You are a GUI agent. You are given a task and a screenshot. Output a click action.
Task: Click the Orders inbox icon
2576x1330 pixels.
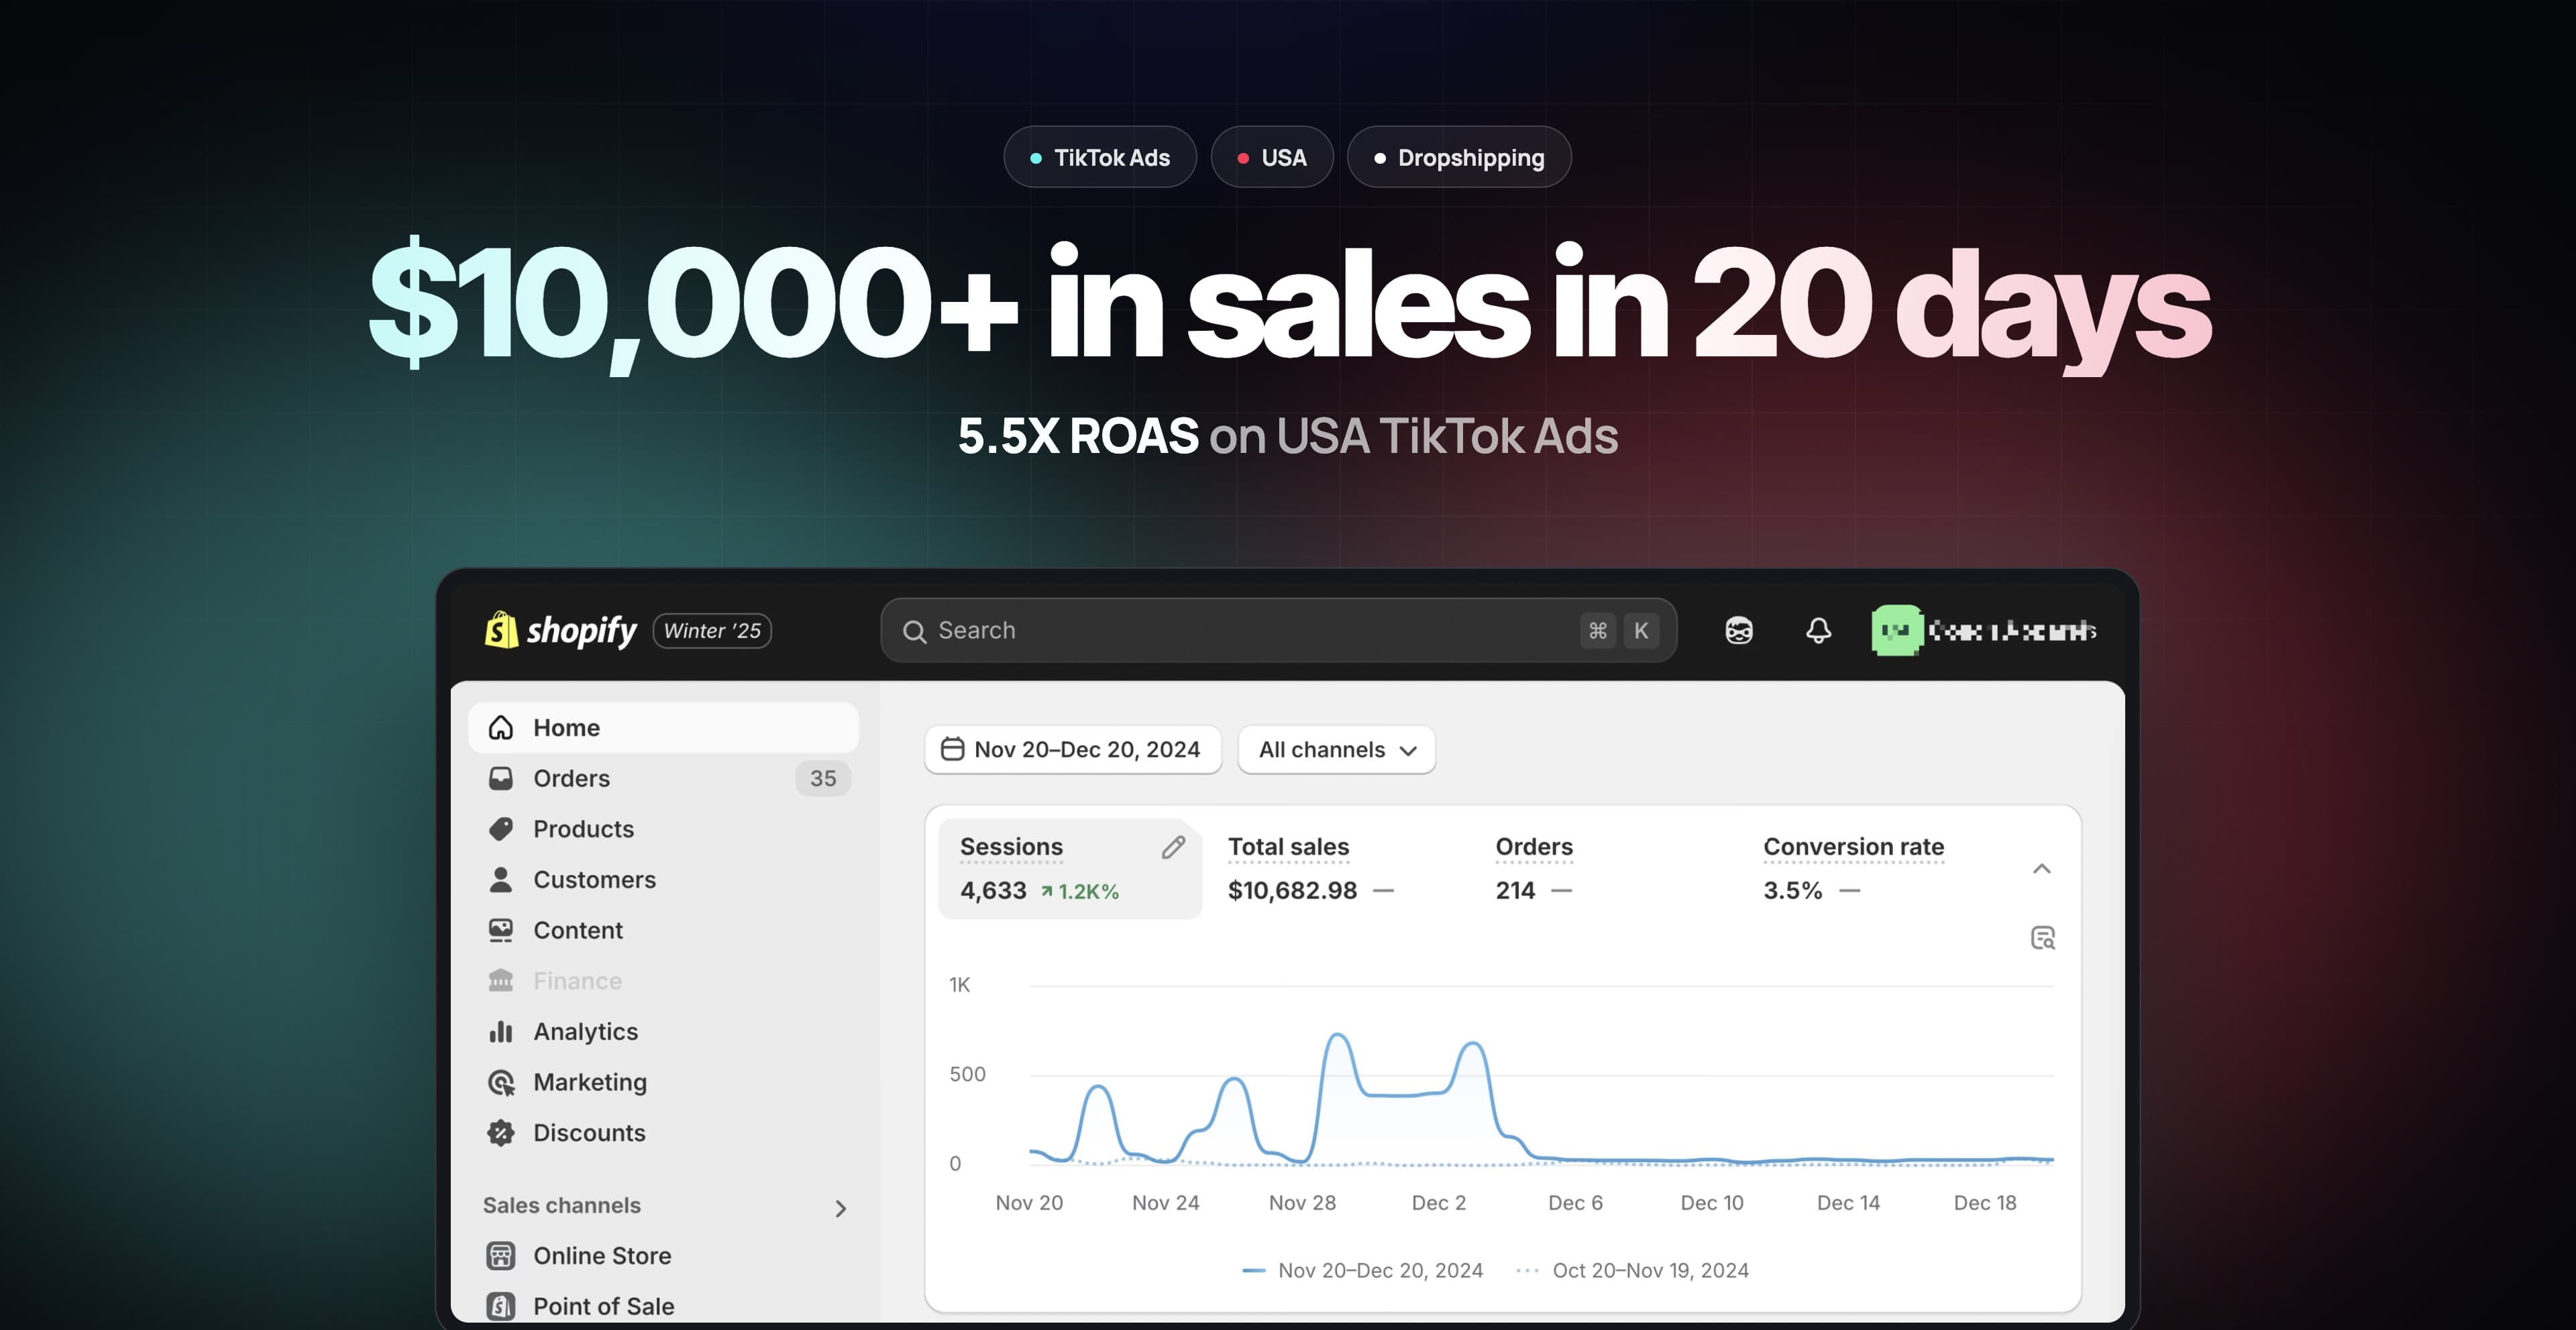(x=501, y=778)
